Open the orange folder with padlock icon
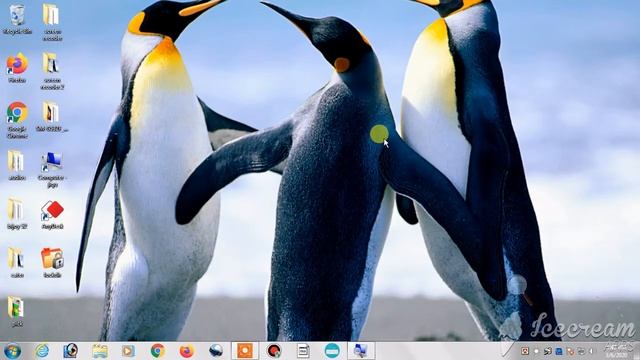 point(52,262)
